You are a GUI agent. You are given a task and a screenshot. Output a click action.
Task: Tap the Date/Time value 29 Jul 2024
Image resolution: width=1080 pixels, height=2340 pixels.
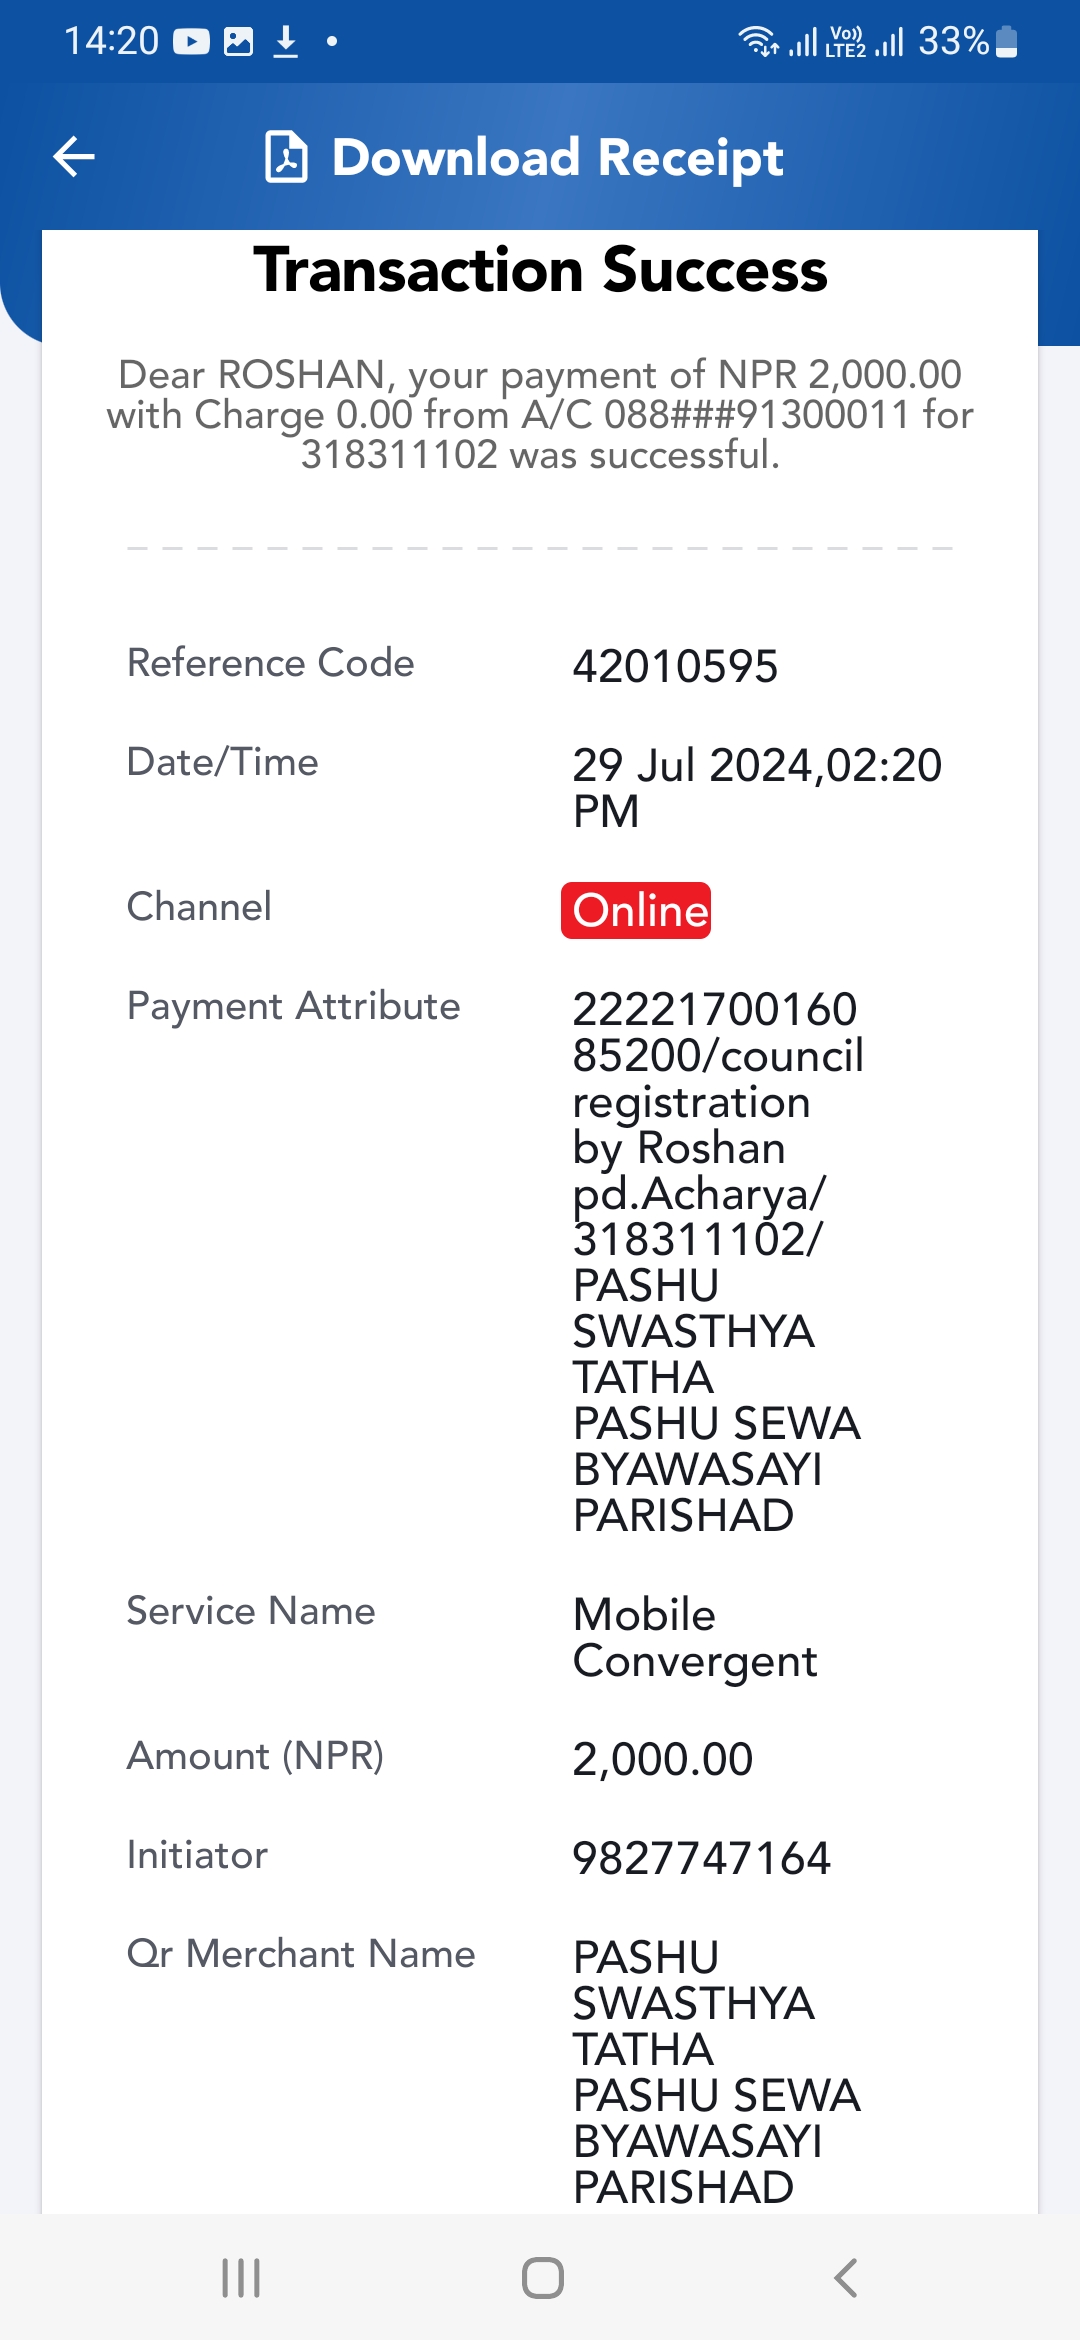757,788
